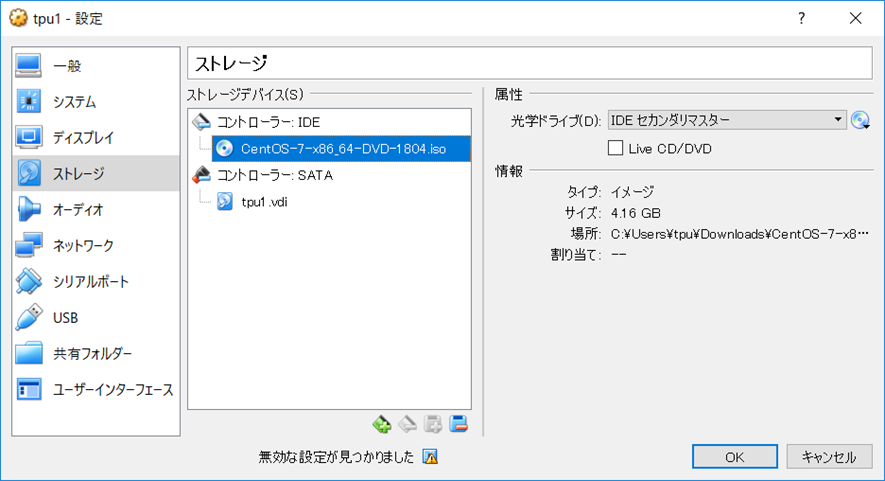Image resolution: width=885 pixels, height=481 pixels.
Task: Click the add storage controller icon
Action: (x=381, y=425)
